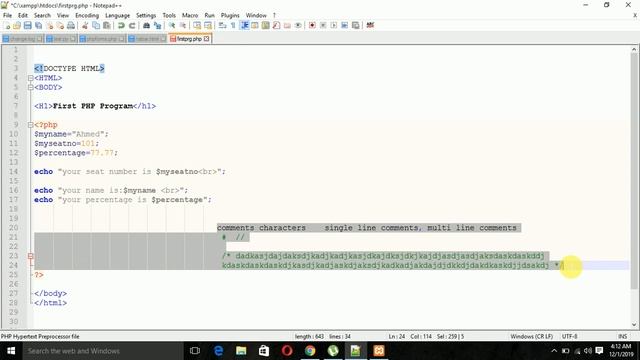Zoom out using the toolbar icon
Image resolution: width=640 pixels, height=360 pixels.
(183, 26)
